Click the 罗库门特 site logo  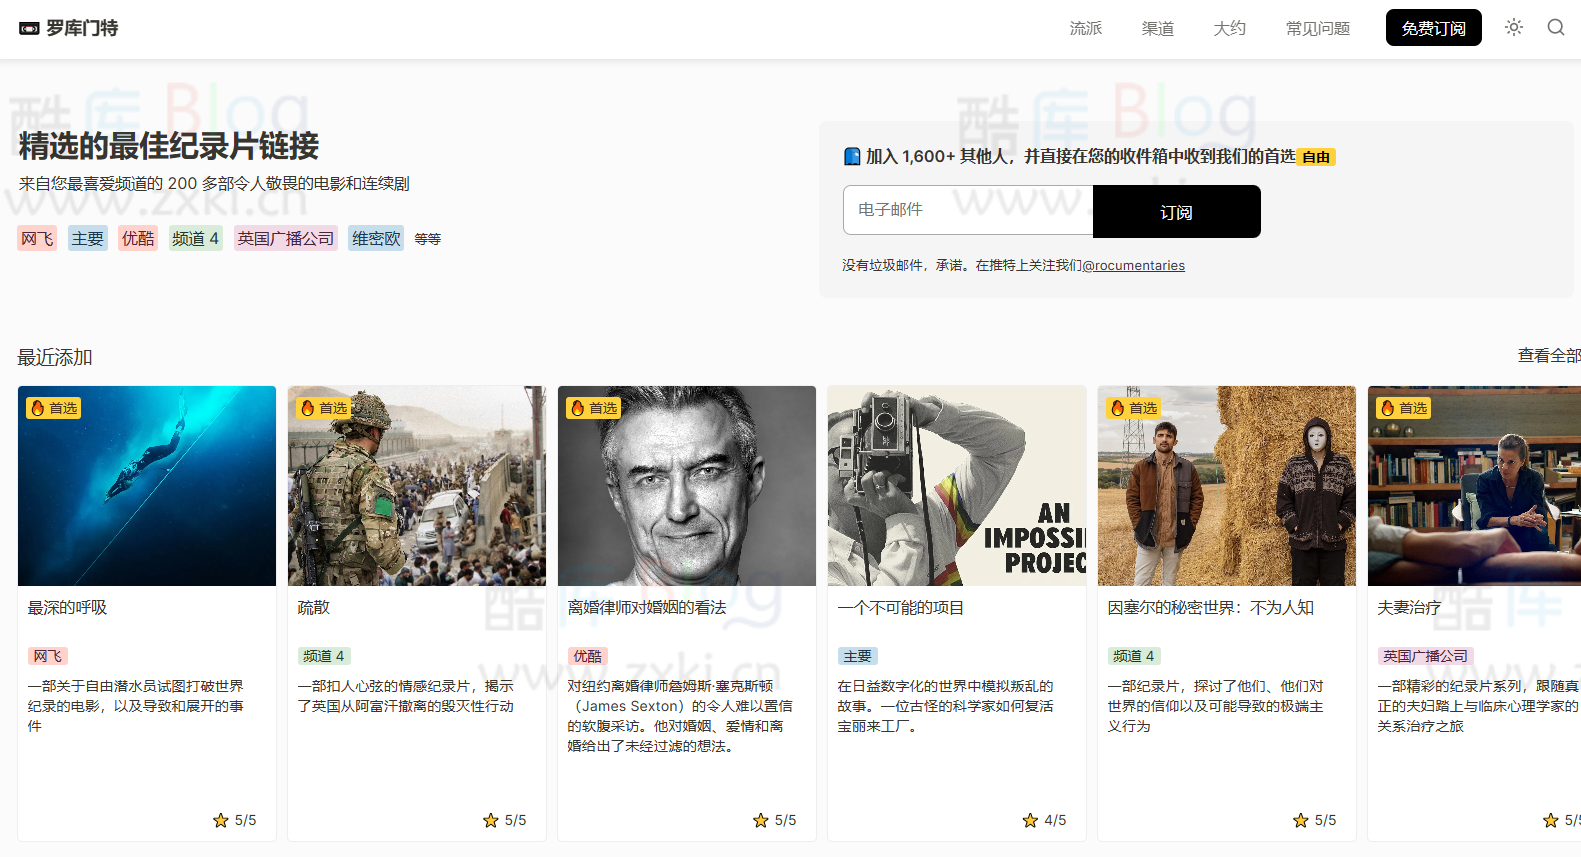68,28
